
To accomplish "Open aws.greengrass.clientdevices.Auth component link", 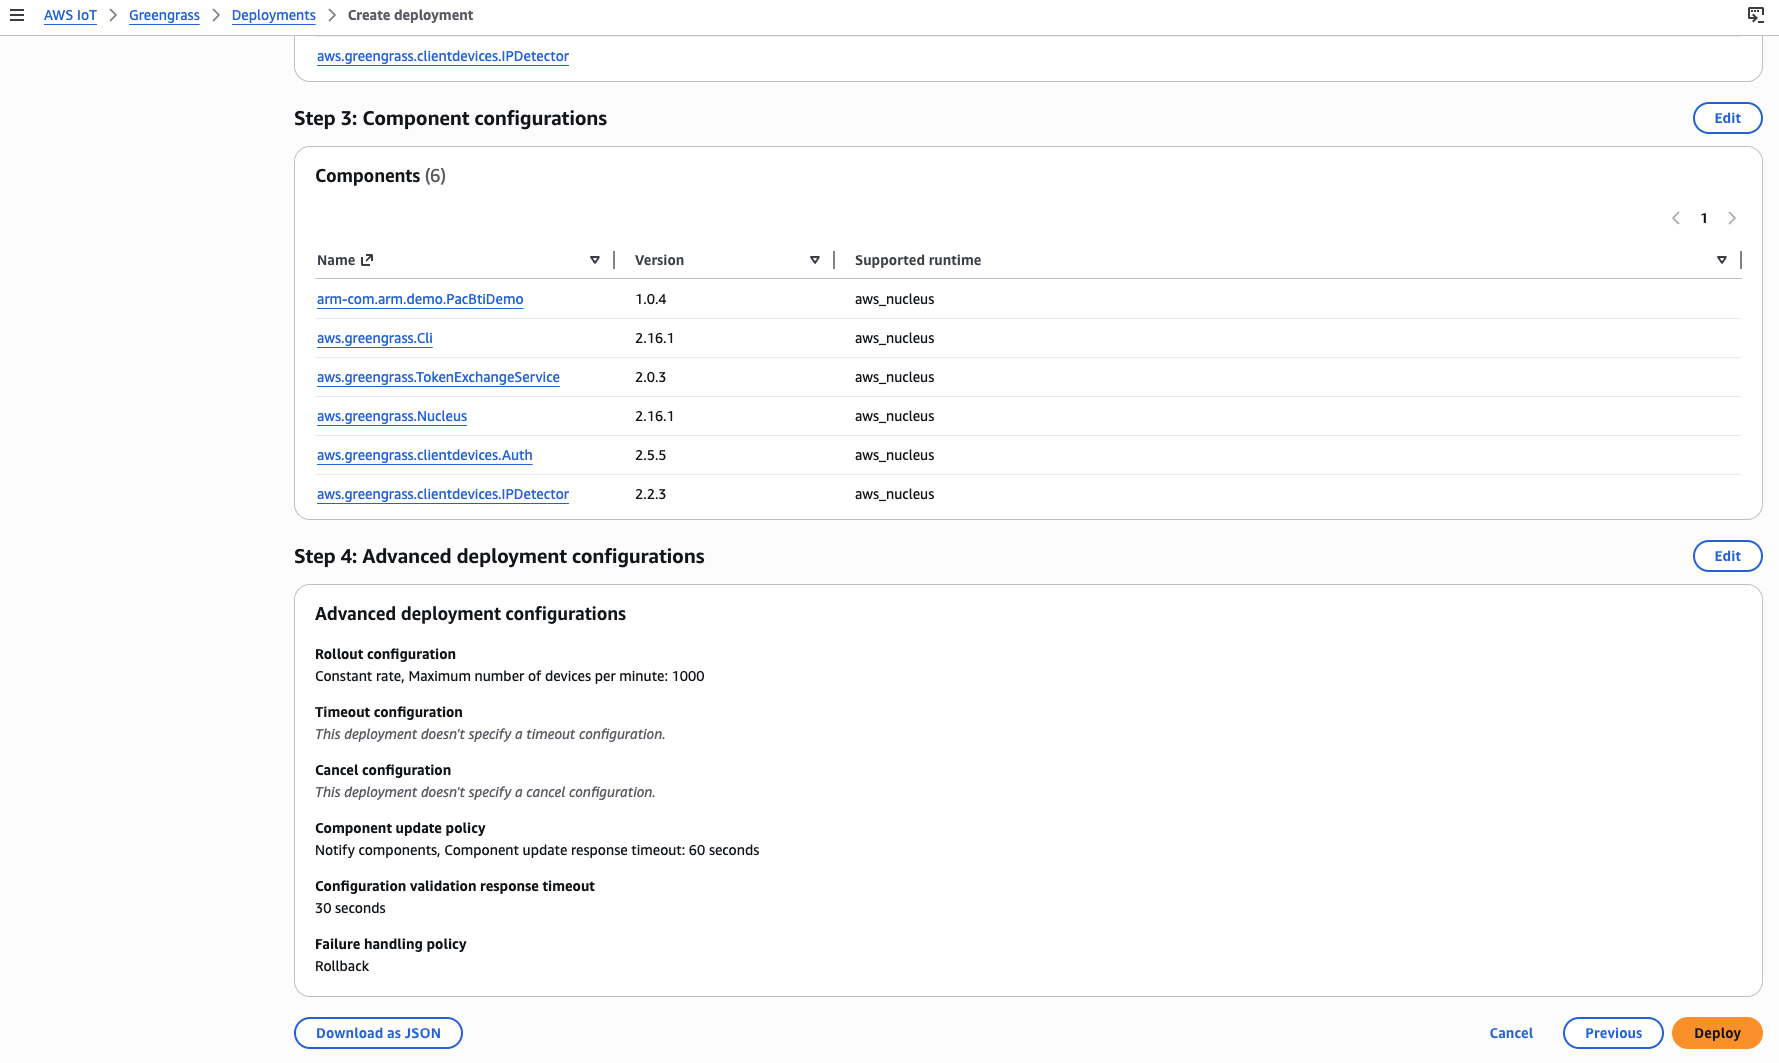I will tap(425, 455).
